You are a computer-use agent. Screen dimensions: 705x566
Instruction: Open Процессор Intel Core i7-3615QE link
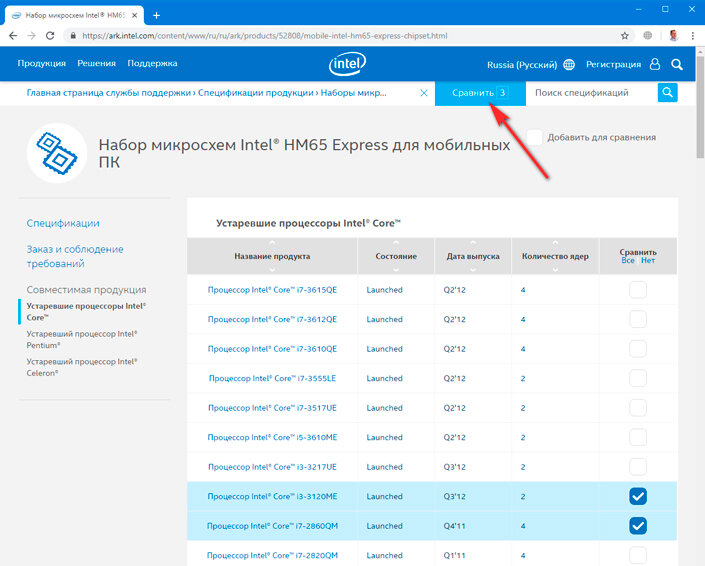(x=272, y=290)
